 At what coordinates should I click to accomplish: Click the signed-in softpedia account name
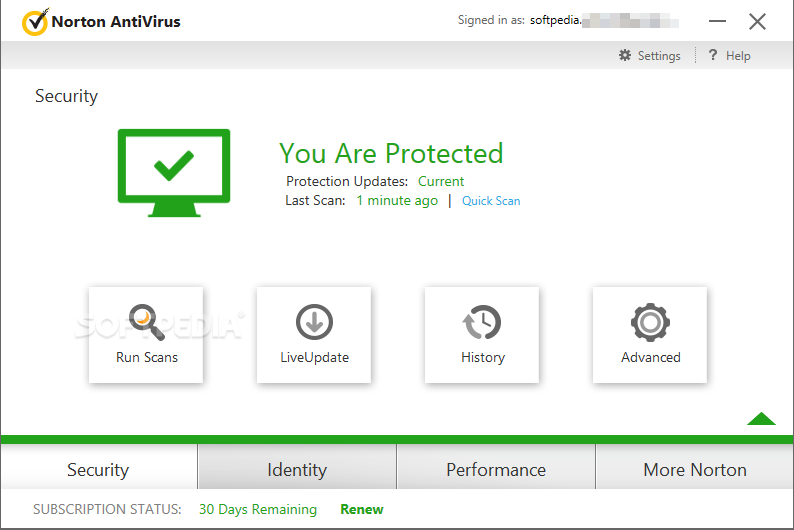point(604,20)
